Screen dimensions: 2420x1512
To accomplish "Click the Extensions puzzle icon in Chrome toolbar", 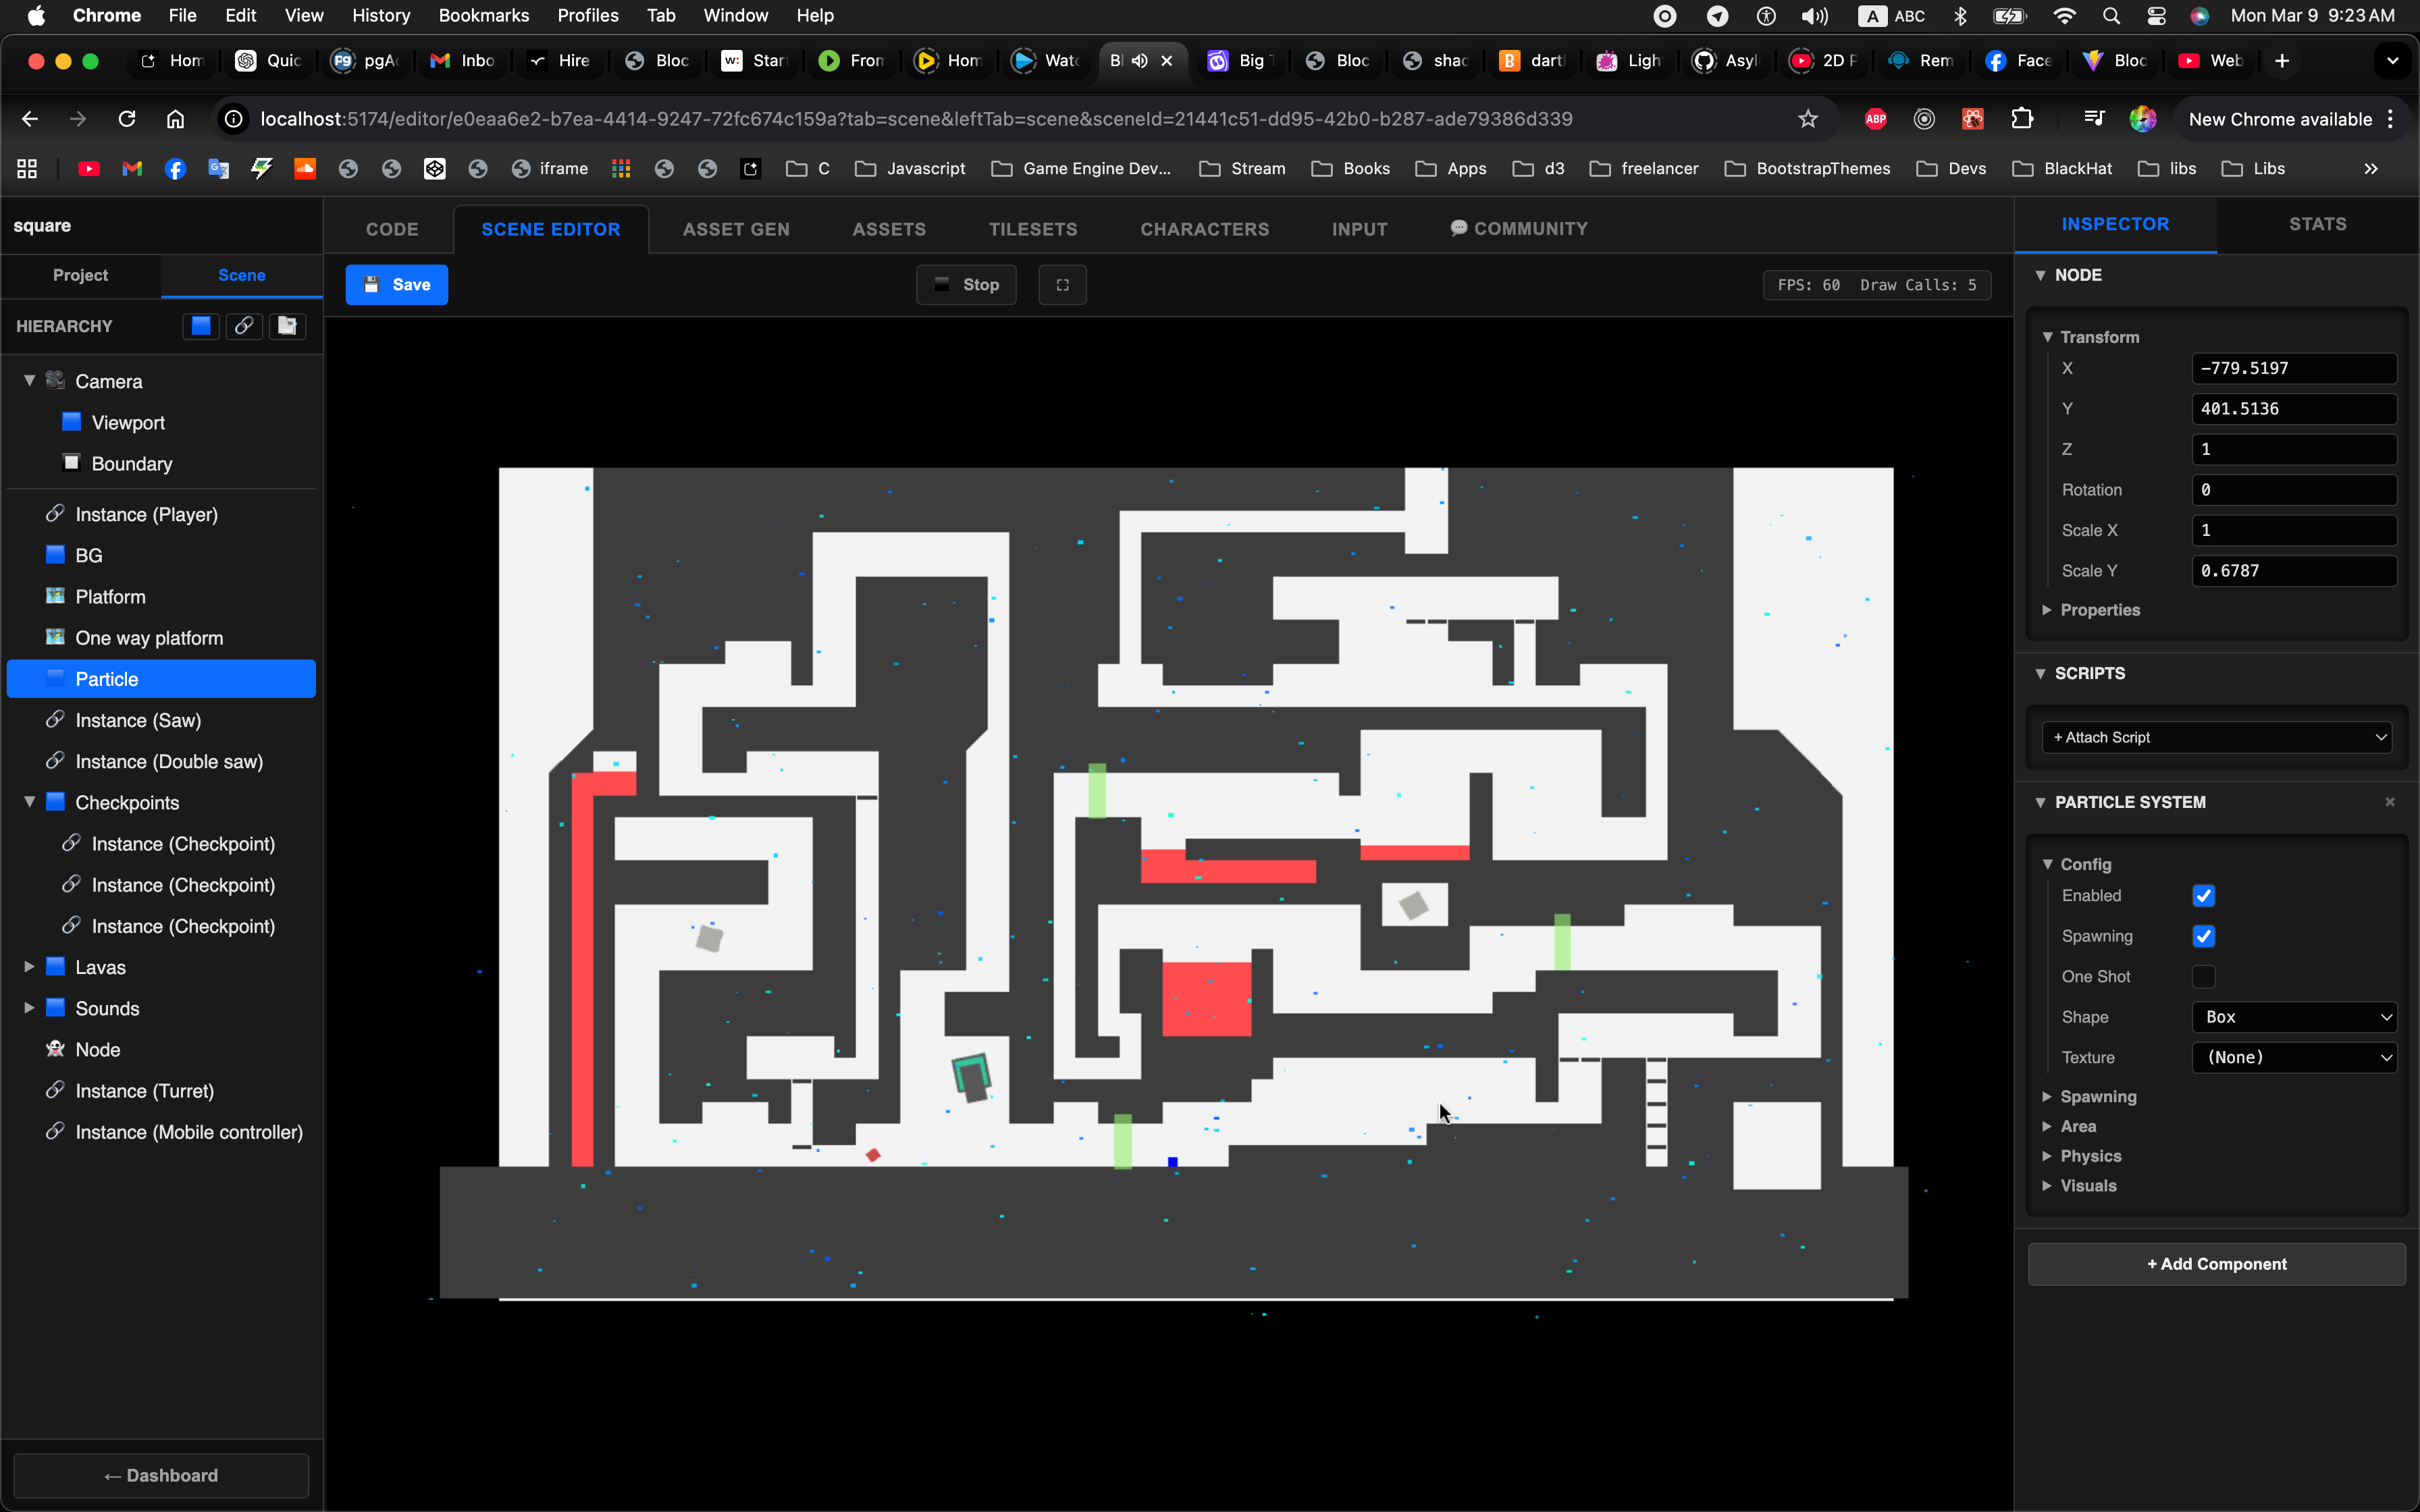I will point(2021,119).
